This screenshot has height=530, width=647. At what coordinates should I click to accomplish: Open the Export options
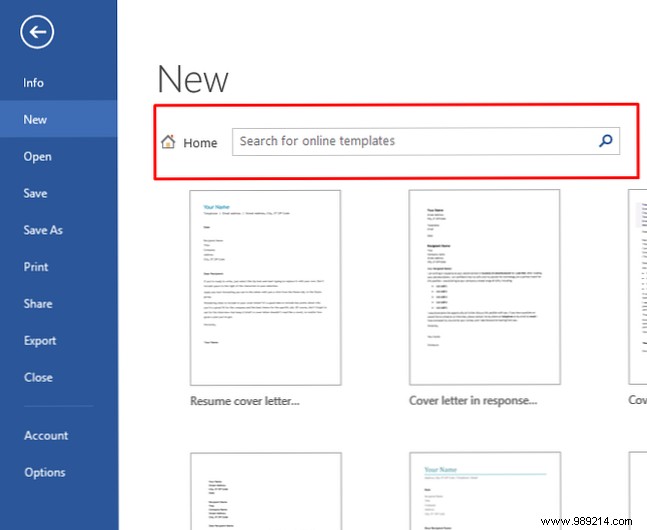[40, 341]
